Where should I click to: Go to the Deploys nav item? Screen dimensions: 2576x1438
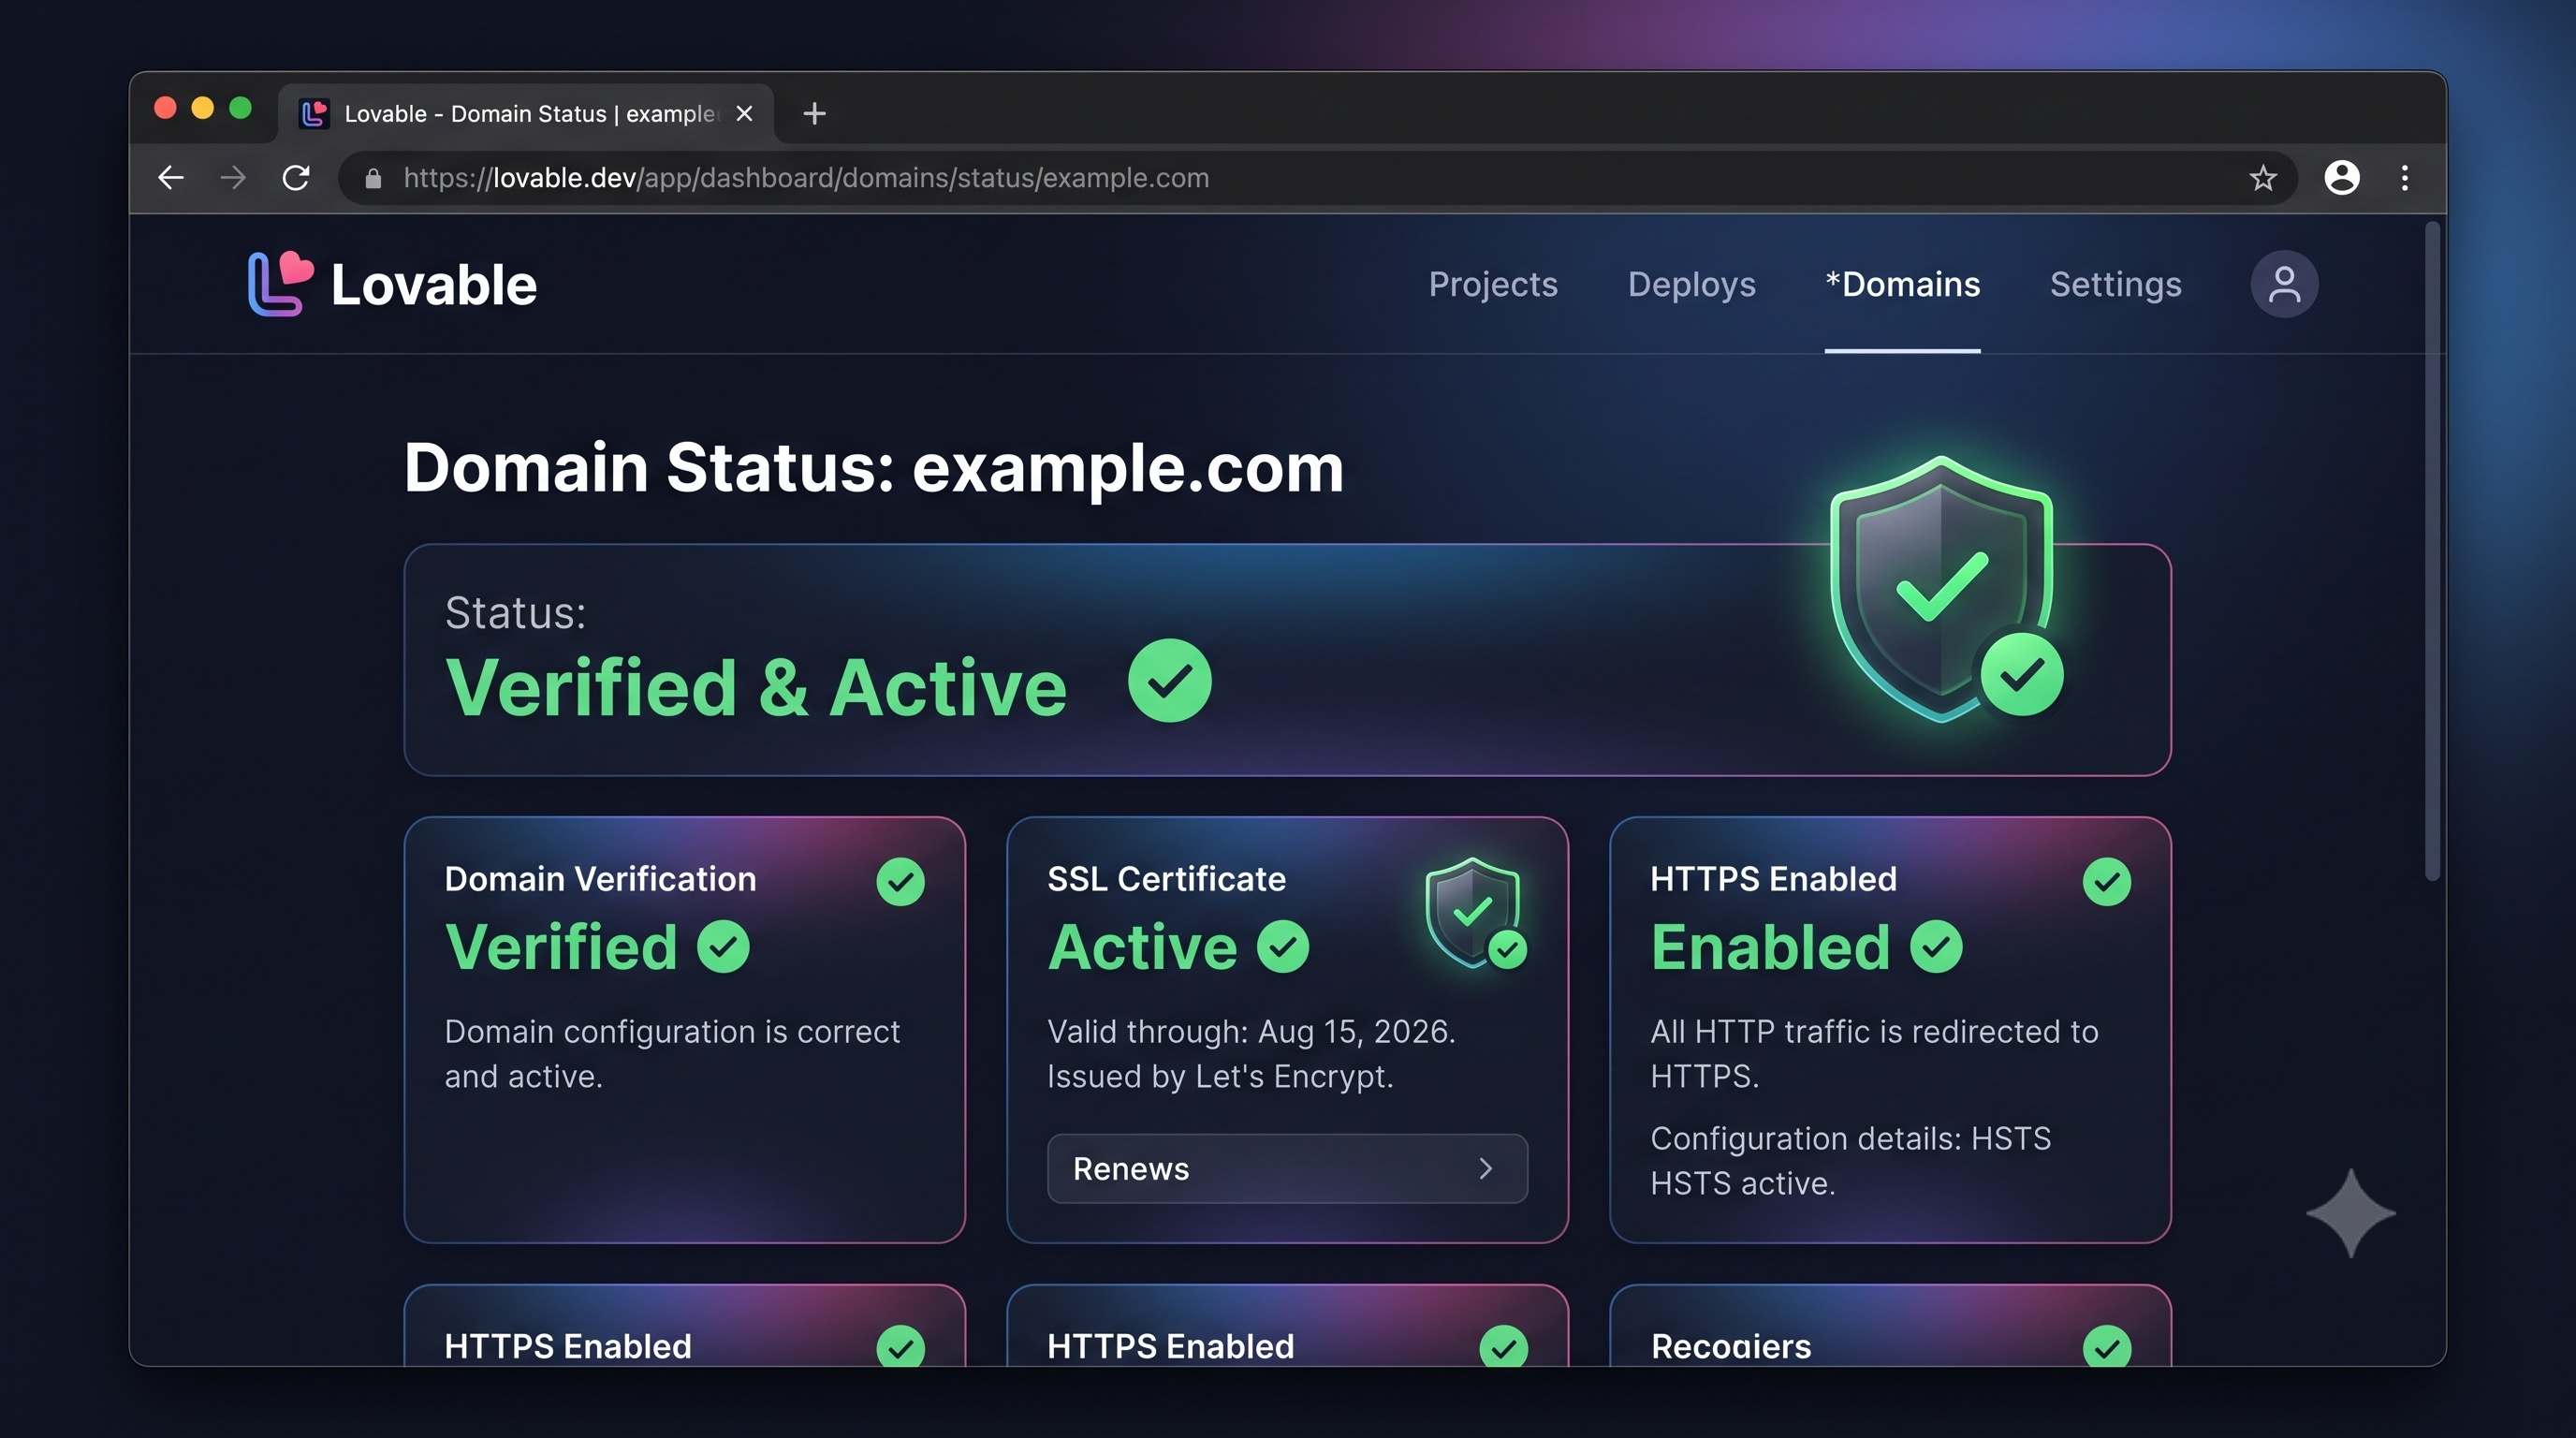[x=1691, y=284]
